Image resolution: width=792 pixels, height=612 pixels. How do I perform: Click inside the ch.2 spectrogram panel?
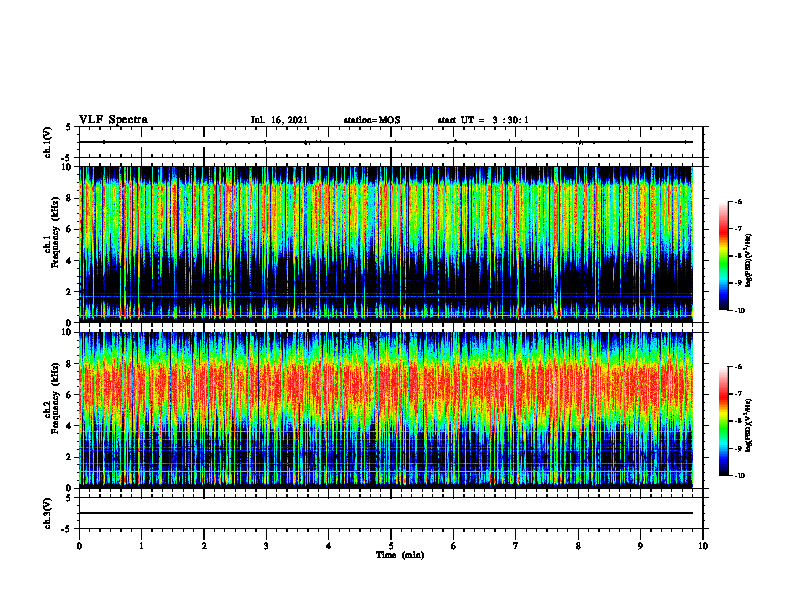coord(386,410)
